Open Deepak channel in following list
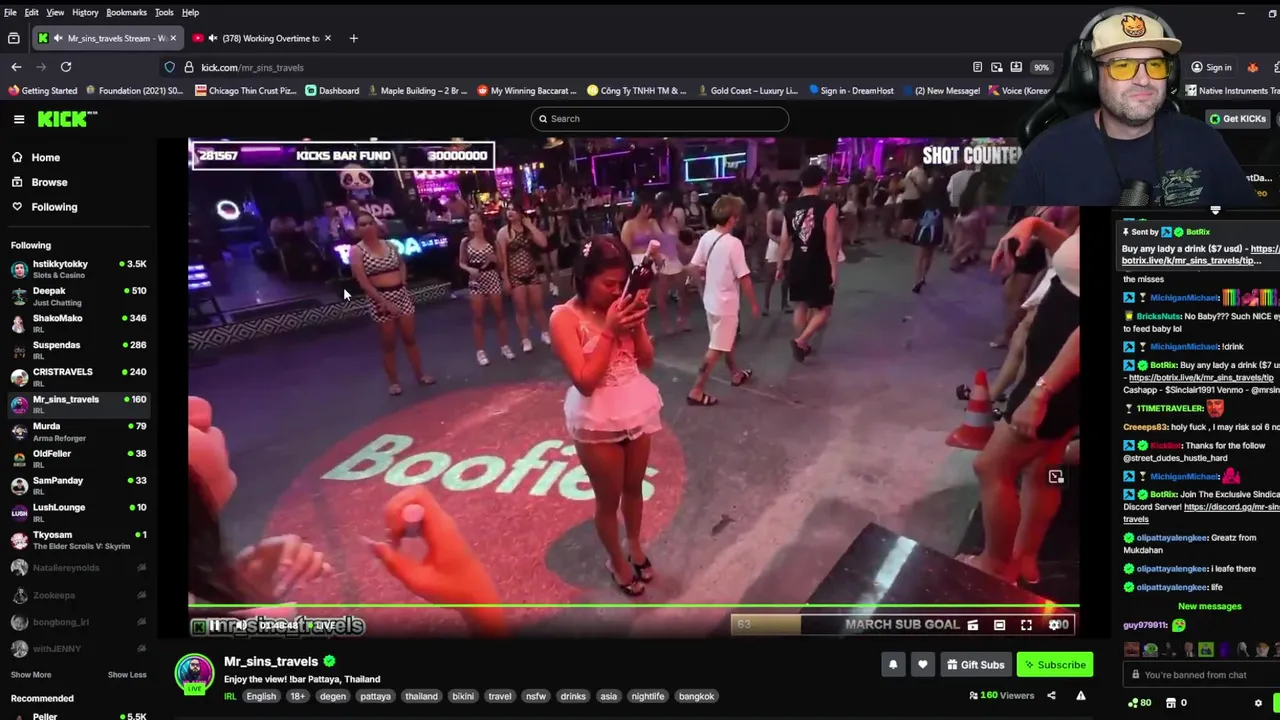This screenshot has height=720, width=1280. tap(78, 296)
